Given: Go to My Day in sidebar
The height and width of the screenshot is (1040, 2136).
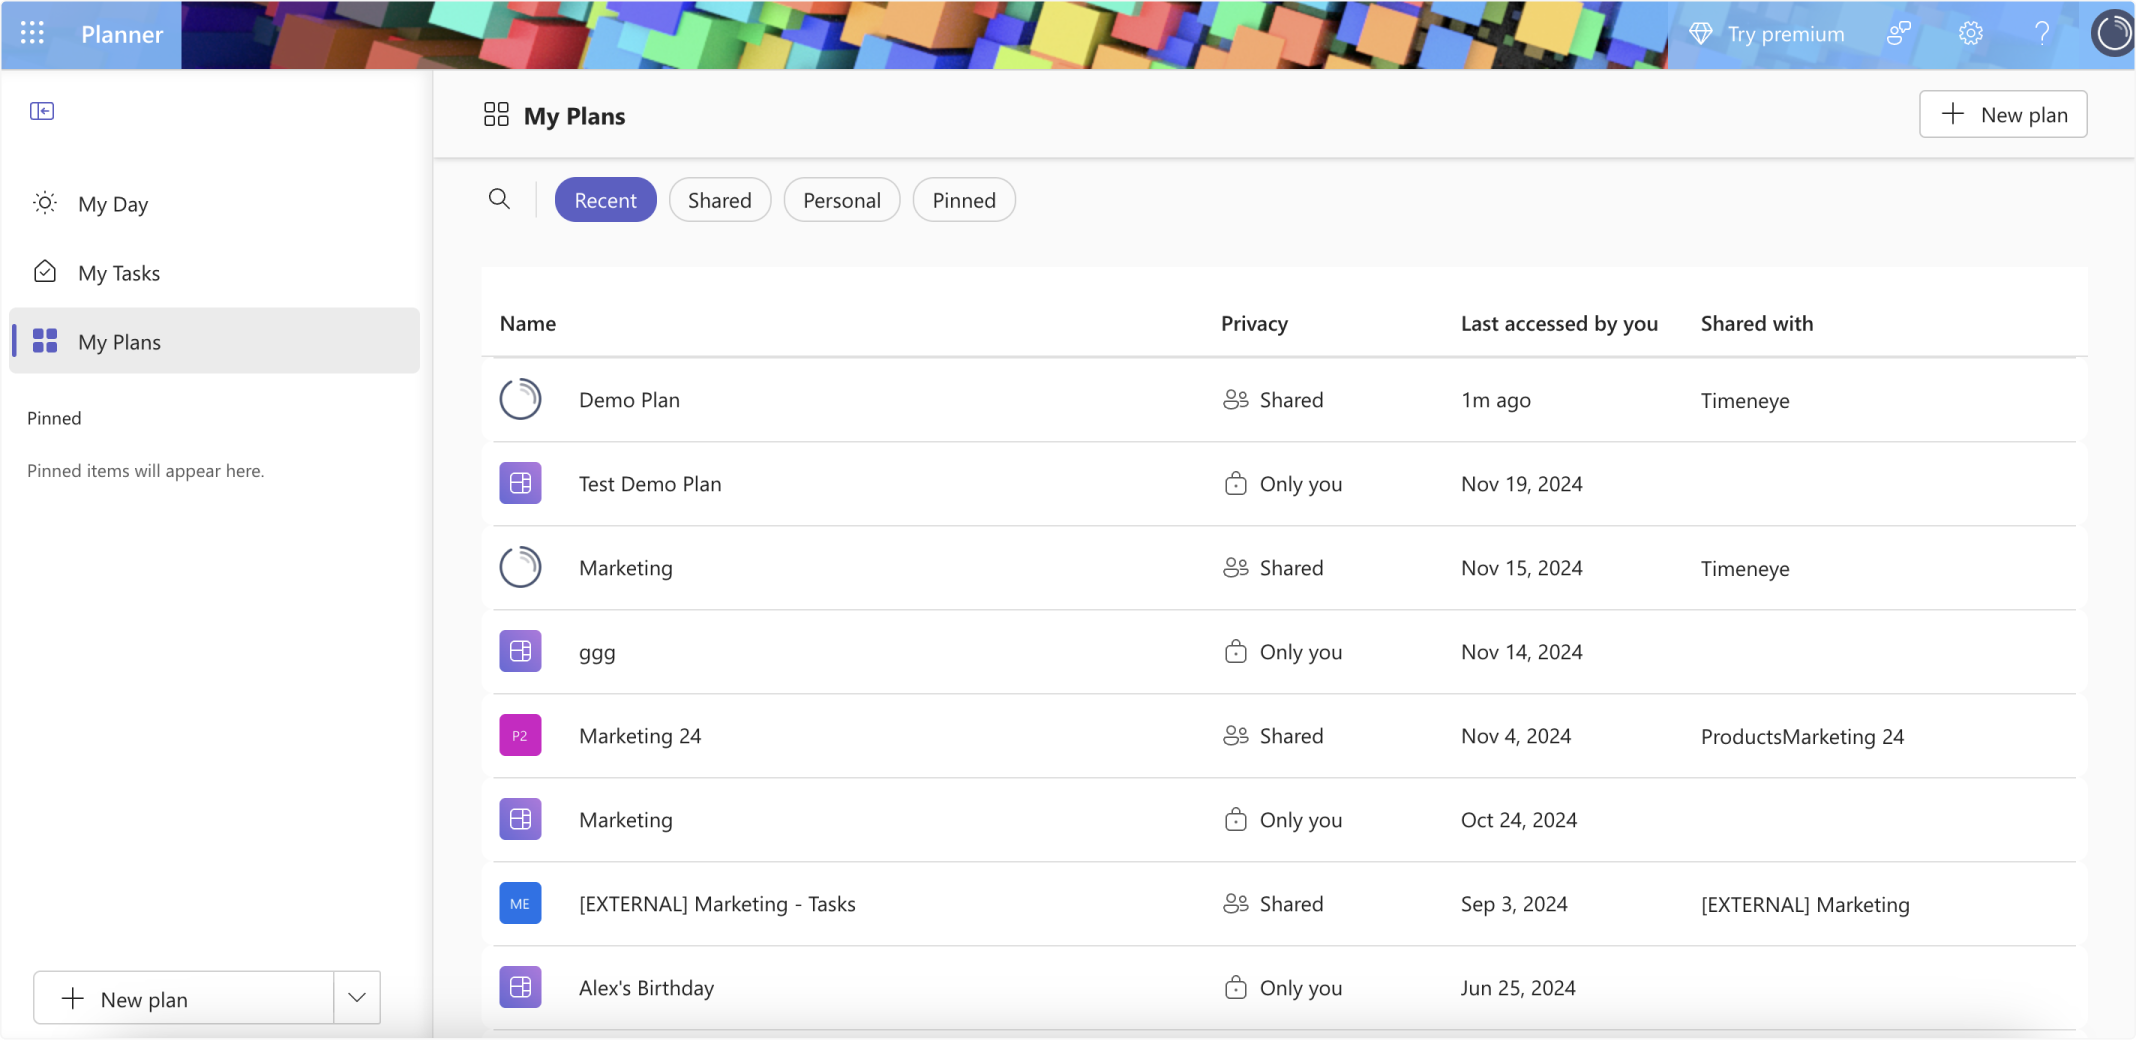Looking at the screenshot, I should tap(113, 204).
